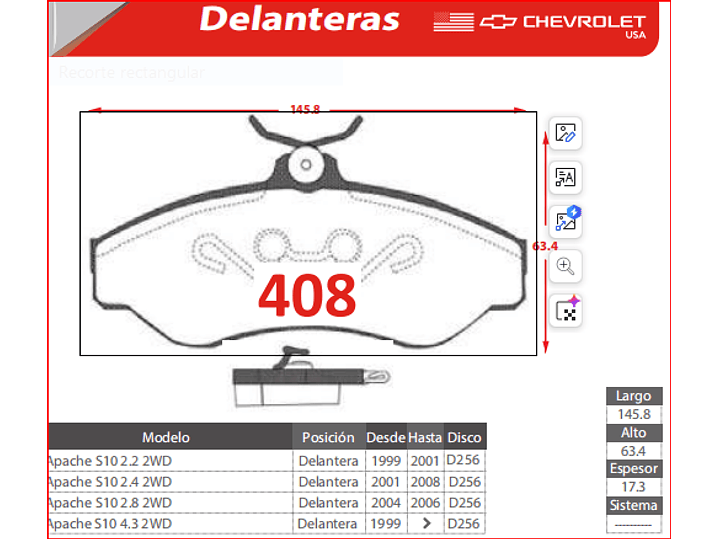Open the QR code scan icon

click(566, 311)
